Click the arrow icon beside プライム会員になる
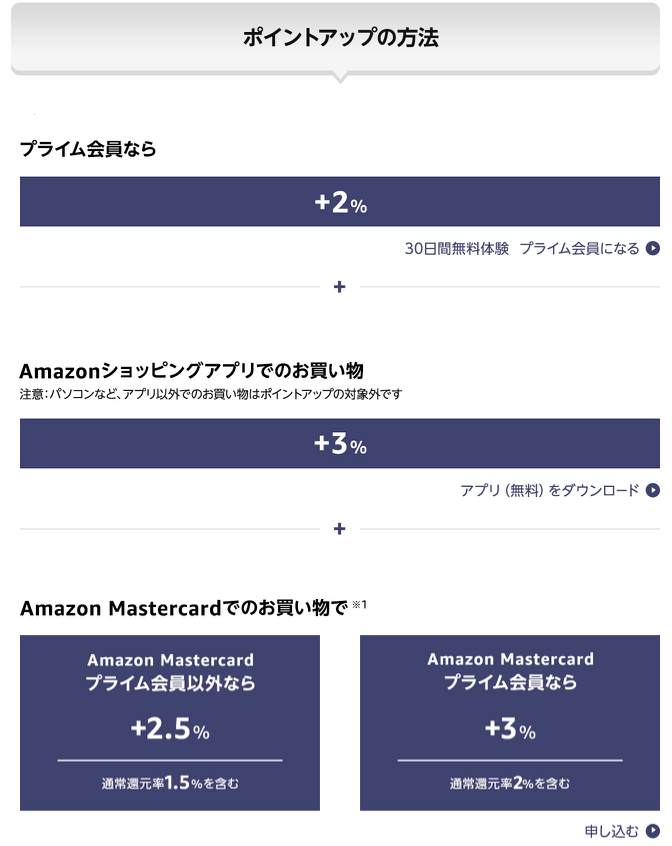 653,248
